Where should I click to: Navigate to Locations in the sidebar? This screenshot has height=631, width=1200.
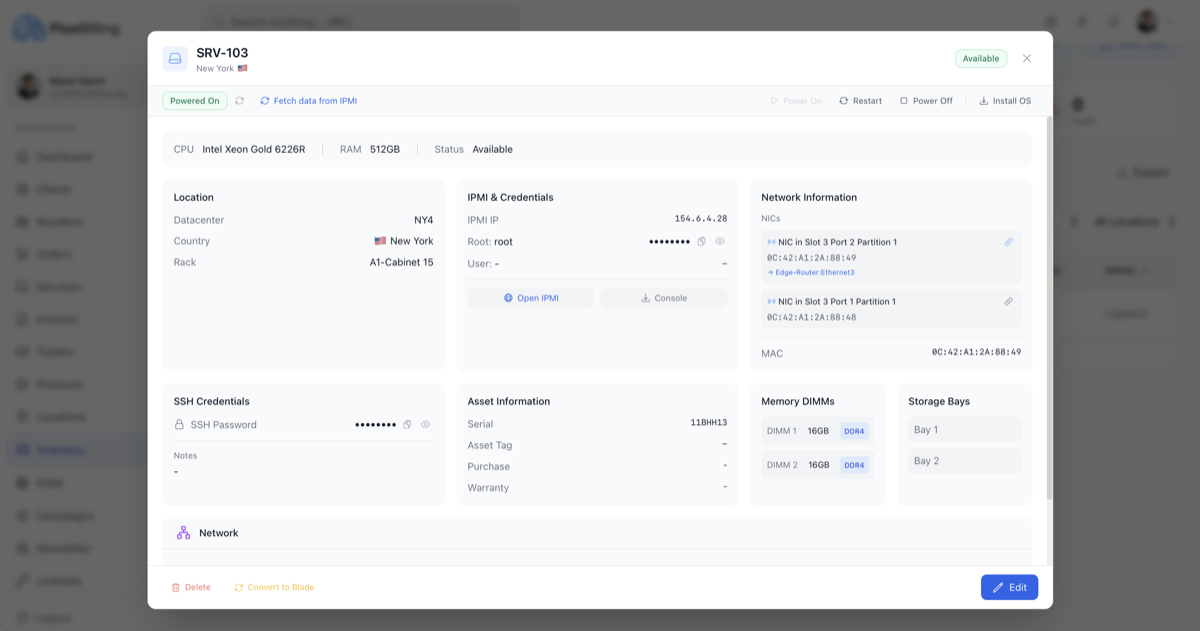pyautogui.click(x=56, y=416)
